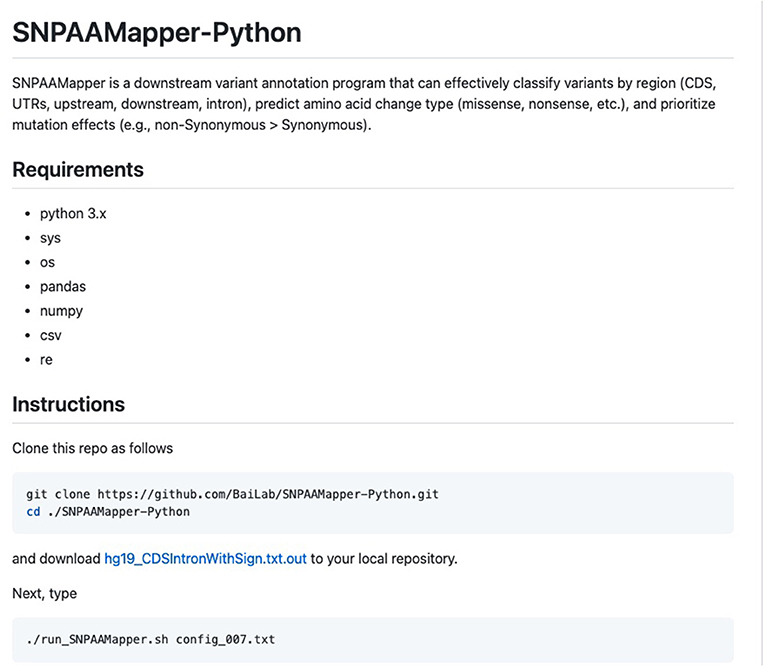765x666 pixels.
Task: Select the csv requirement list item
Action: (51, 336)
